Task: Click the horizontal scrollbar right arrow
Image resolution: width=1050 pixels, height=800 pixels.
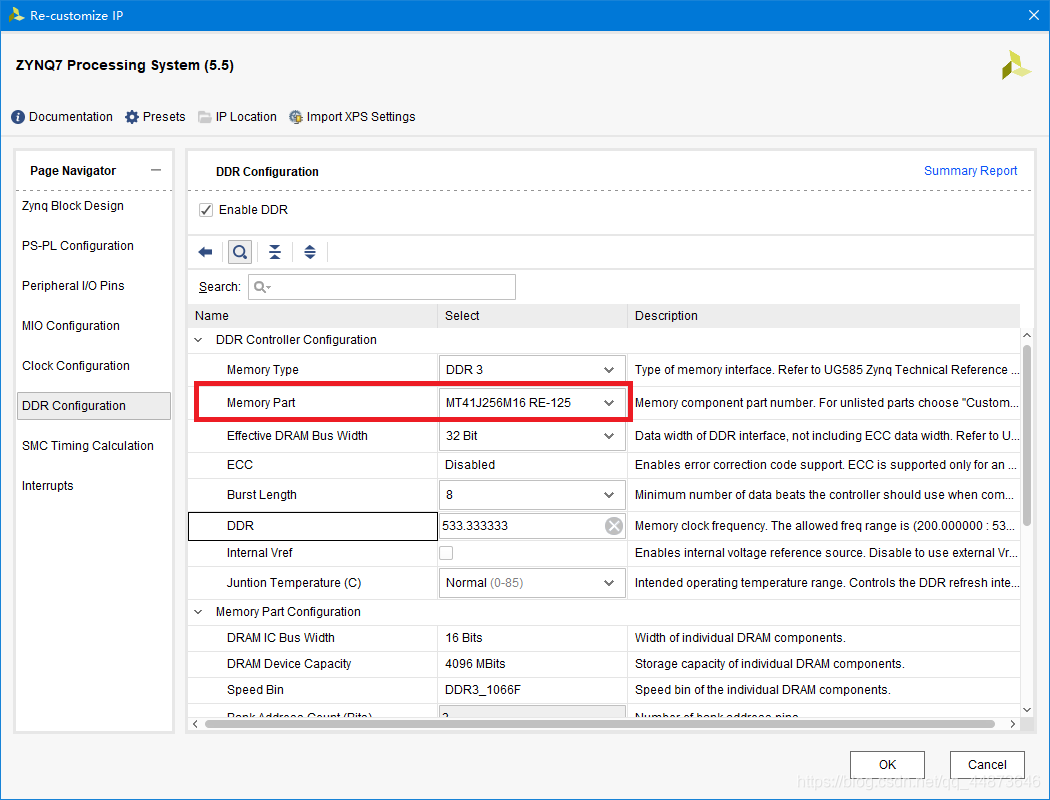Action: coord(1012,724)
